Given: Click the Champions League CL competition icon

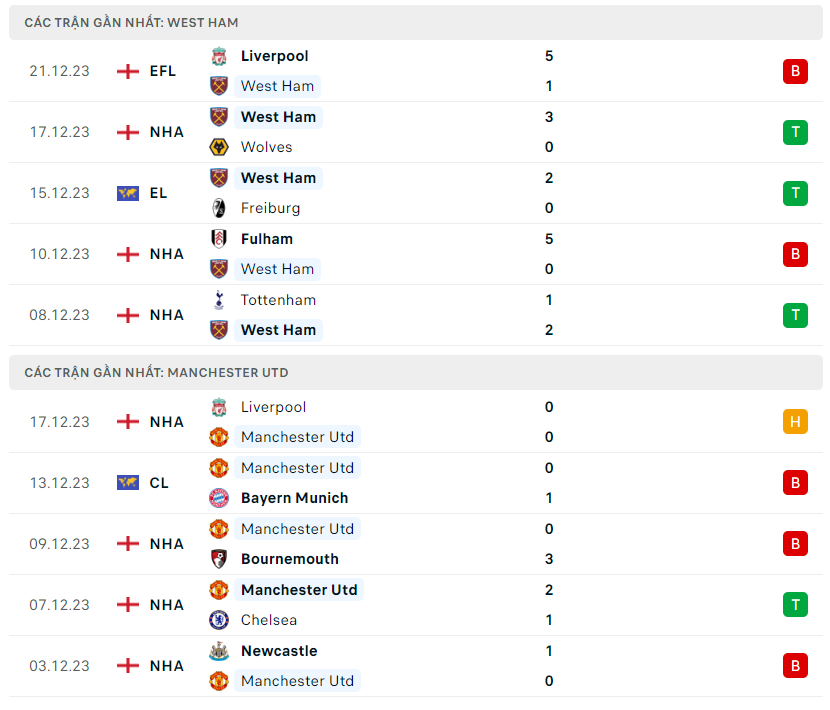Looking at the screenshot, I should [128, 483].
